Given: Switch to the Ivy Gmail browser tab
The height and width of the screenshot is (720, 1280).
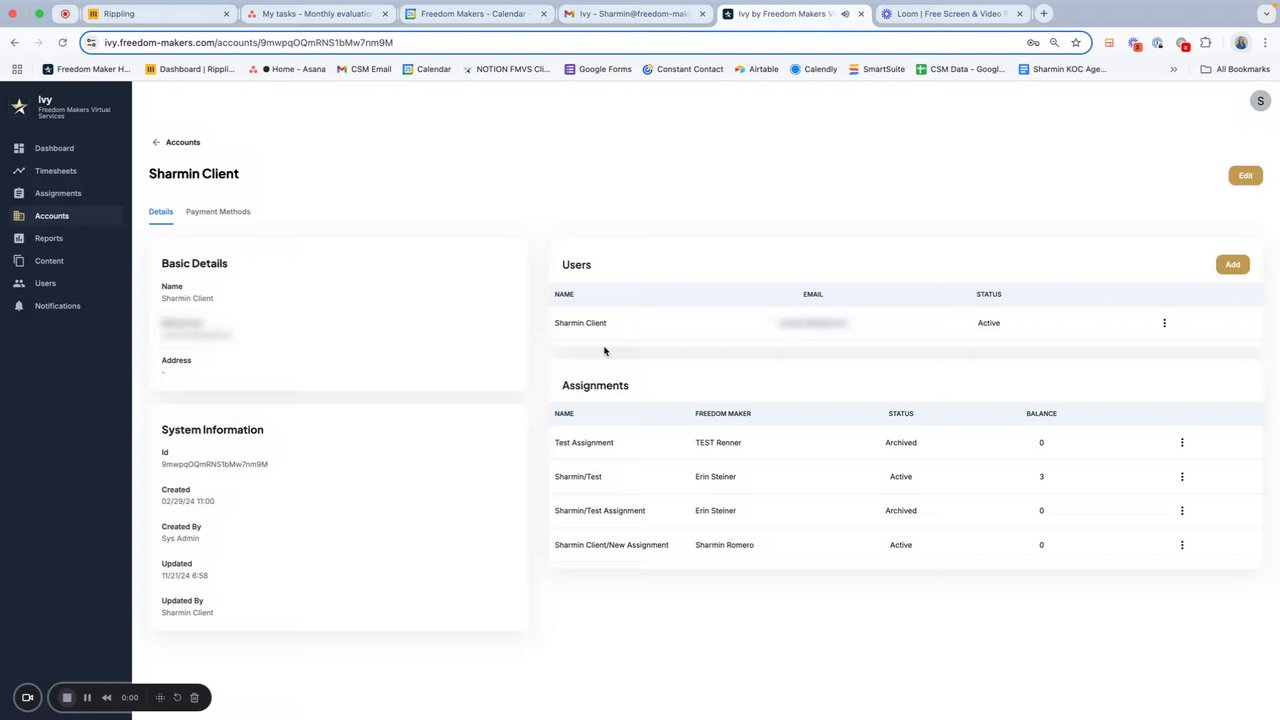Looking at the screenshot, I should 634,14.
